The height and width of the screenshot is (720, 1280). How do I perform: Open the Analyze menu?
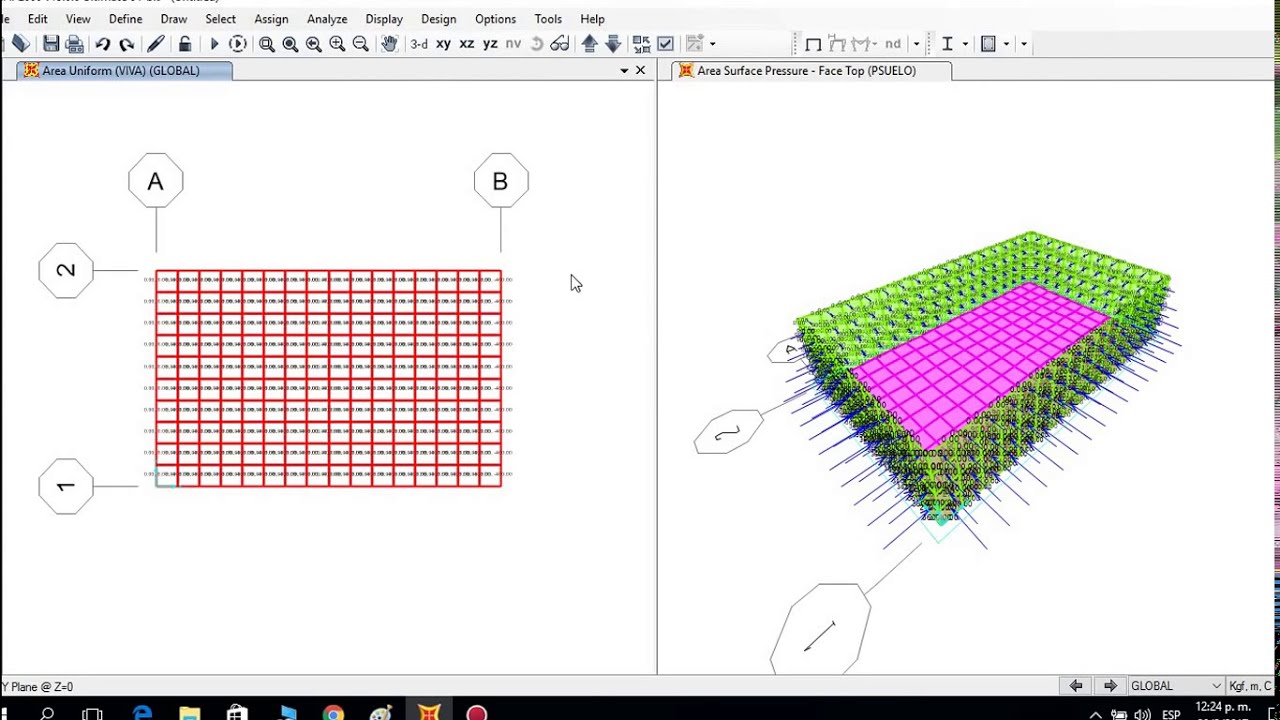click(x=327, y=19)
